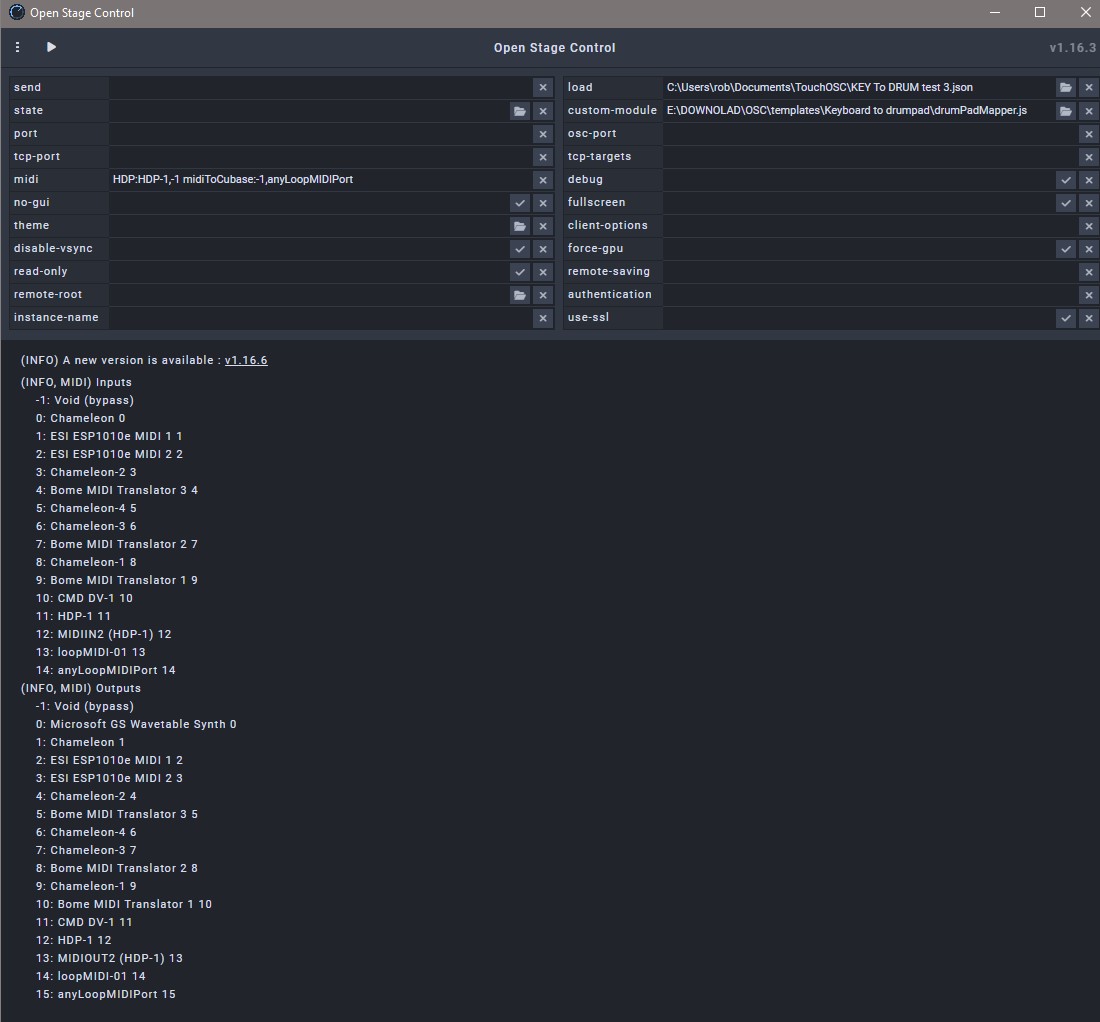Image resolution: width=1100 pixels, height=1022 pixels.
Task: Clear the fullscreen option
Action: tap(1088, 203)
